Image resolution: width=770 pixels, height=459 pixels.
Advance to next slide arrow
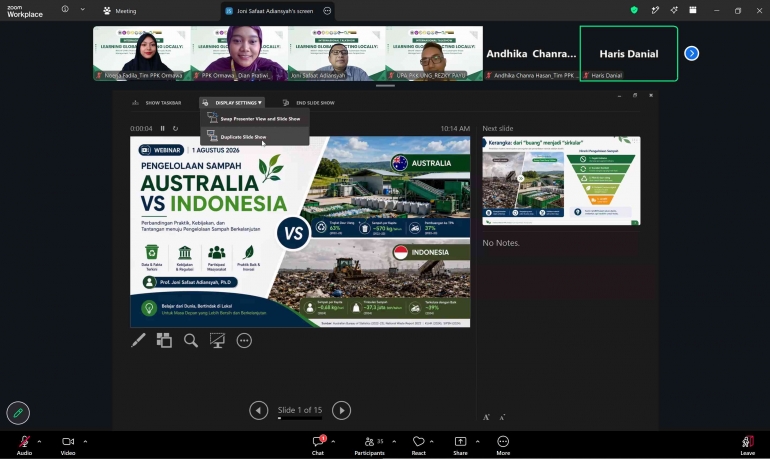click(341, 410)
